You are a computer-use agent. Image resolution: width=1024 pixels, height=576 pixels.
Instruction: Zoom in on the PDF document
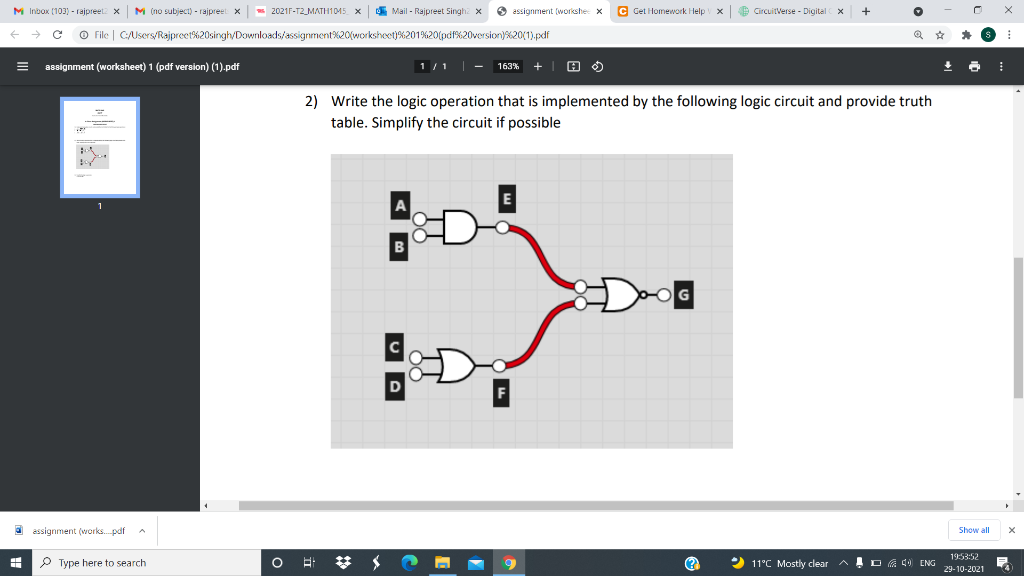(x=538, y=67)
